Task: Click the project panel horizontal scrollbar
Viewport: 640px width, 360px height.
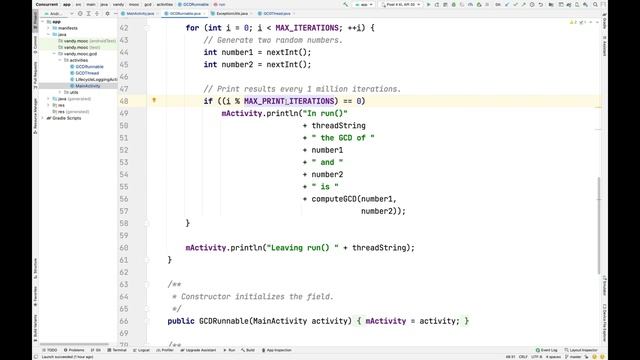Action: [x=74, y=344]
